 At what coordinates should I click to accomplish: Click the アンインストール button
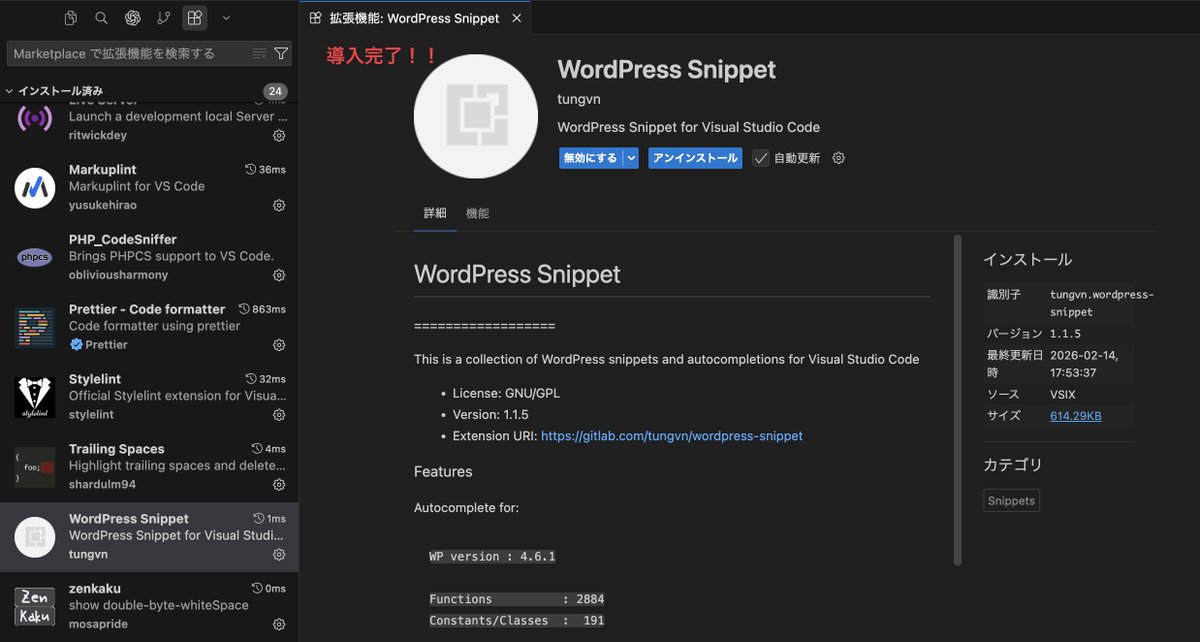pyautogui.click(x=694, y=158)
